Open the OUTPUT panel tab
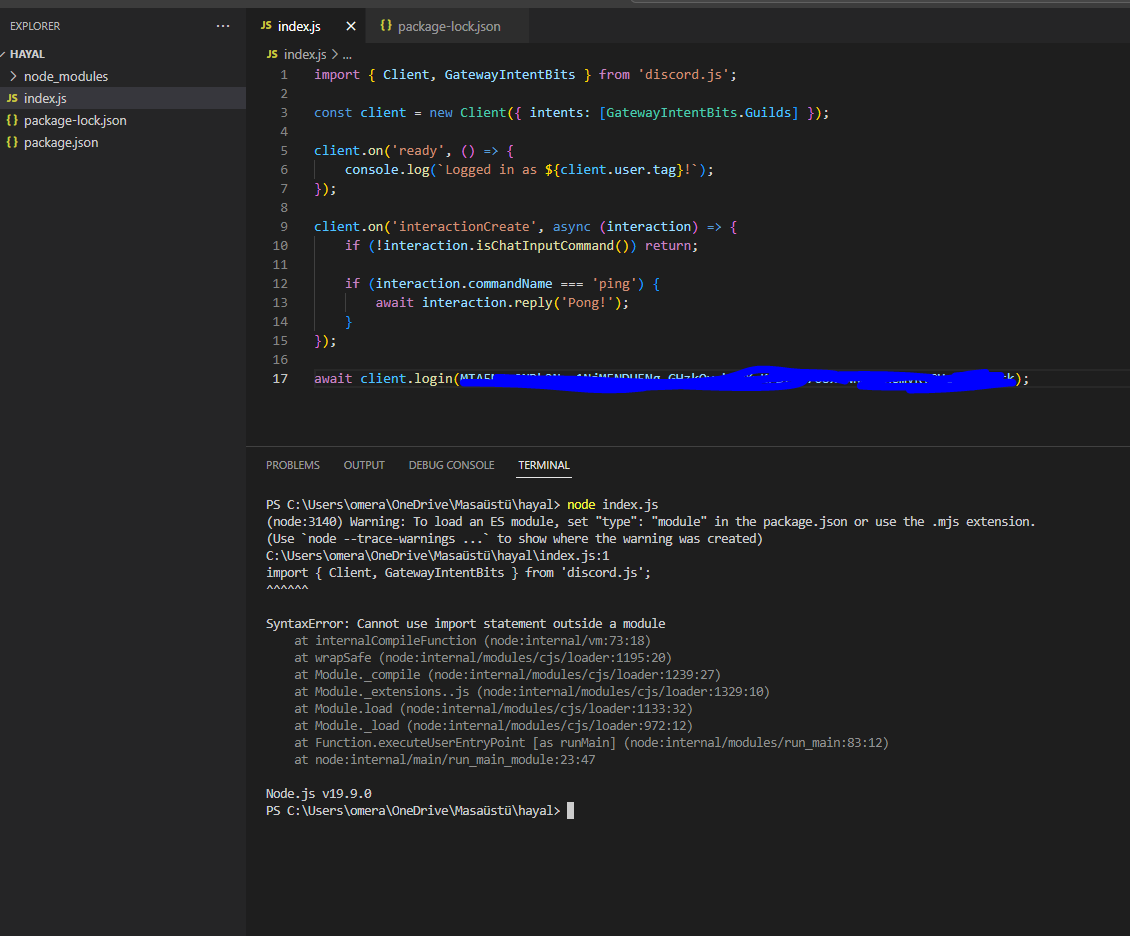The height and width of the screenshot is (936, 1130). pos(364,465)
